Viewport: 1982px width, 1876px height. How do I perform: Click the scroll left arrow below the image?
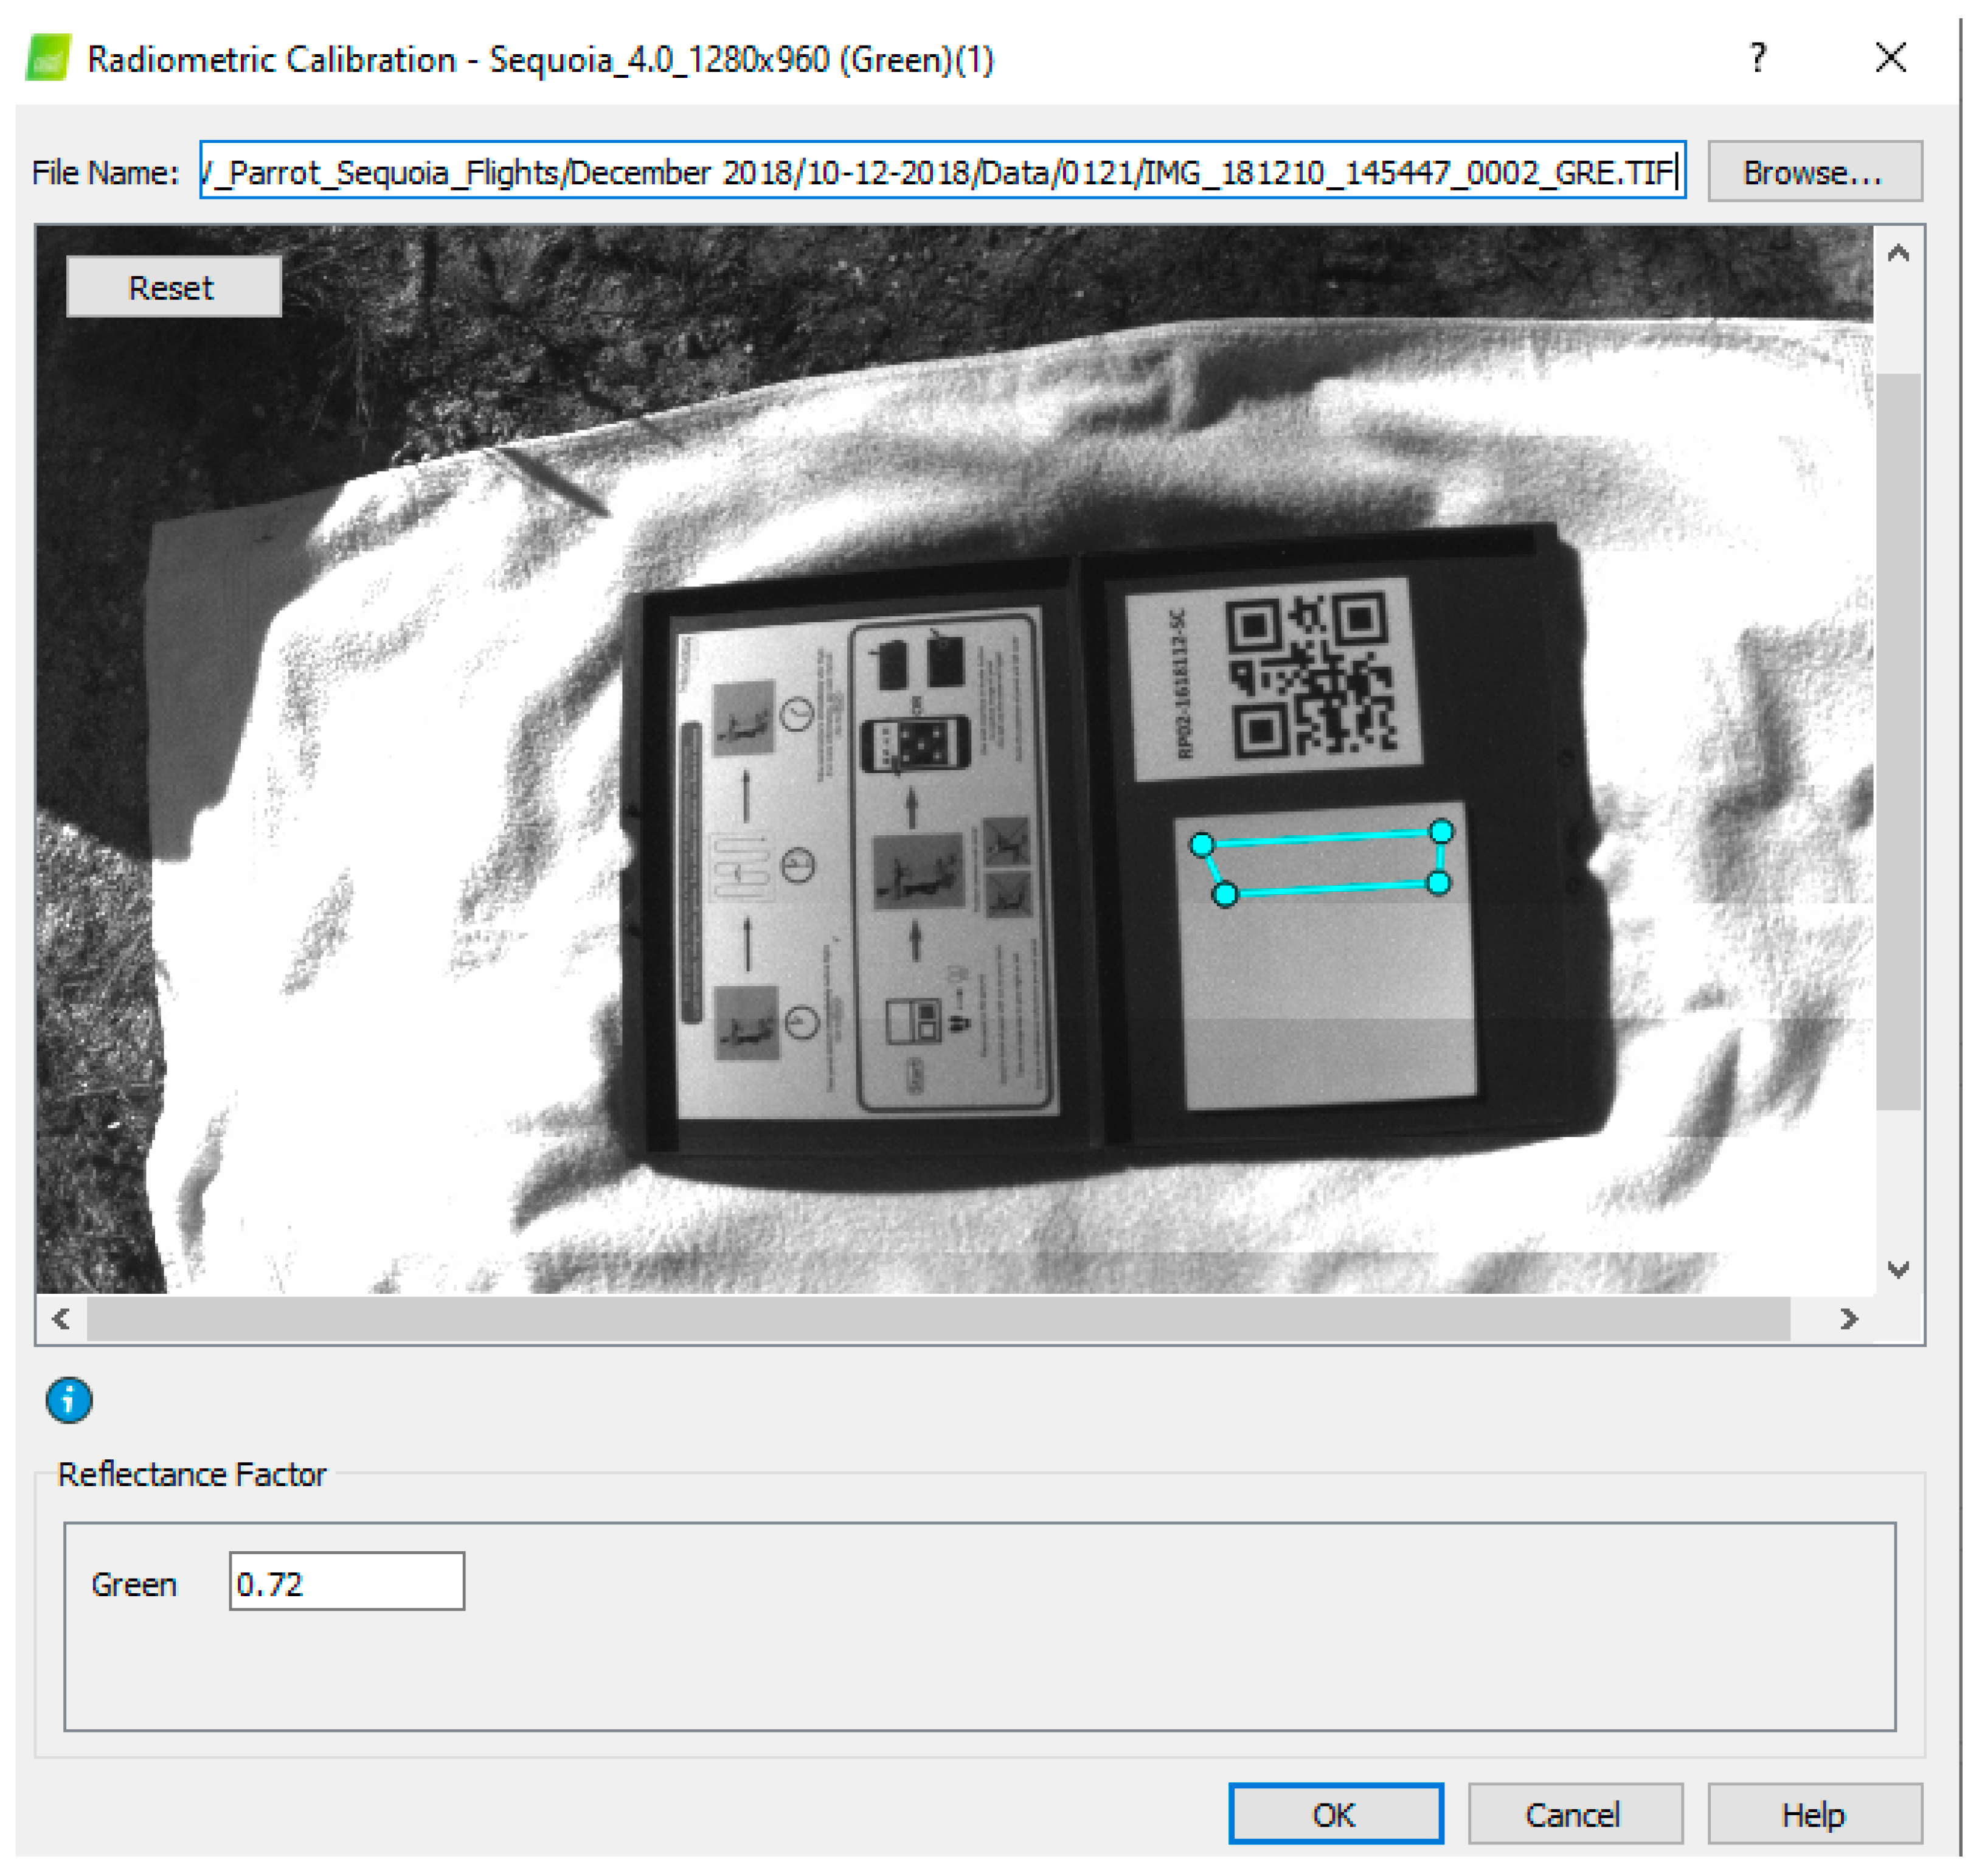61,1319
